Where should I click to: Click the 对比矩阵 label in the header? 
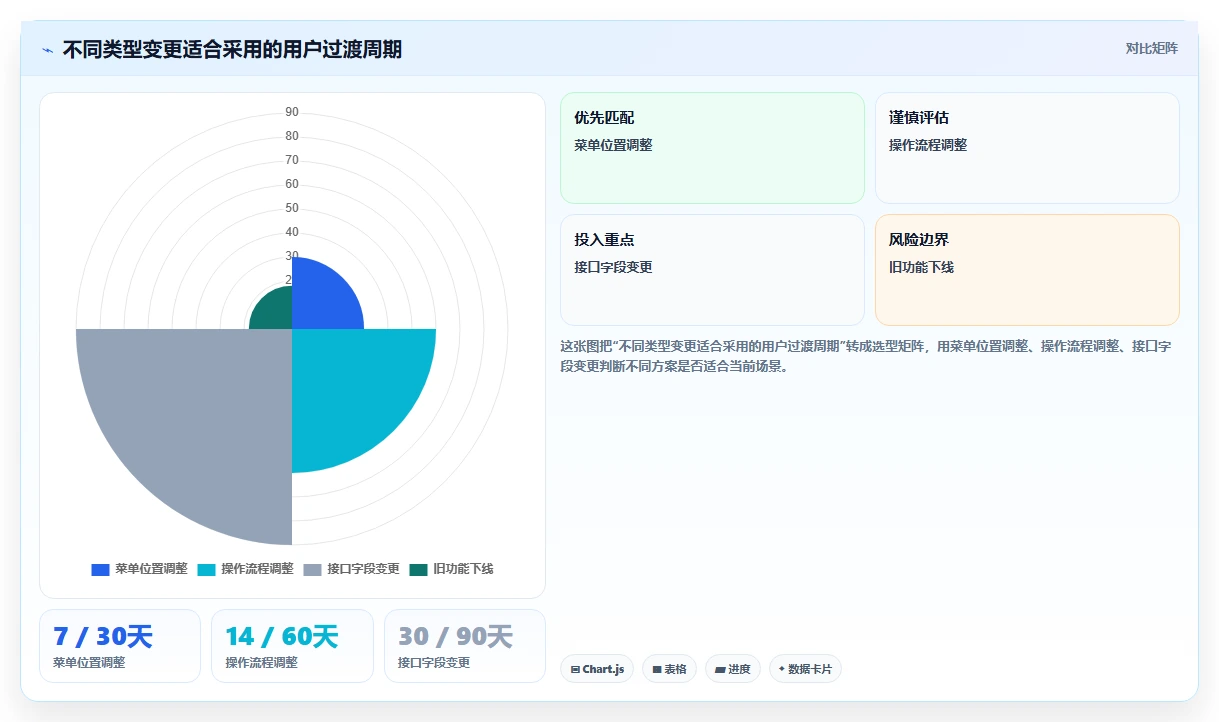(x=1152, y=49)
